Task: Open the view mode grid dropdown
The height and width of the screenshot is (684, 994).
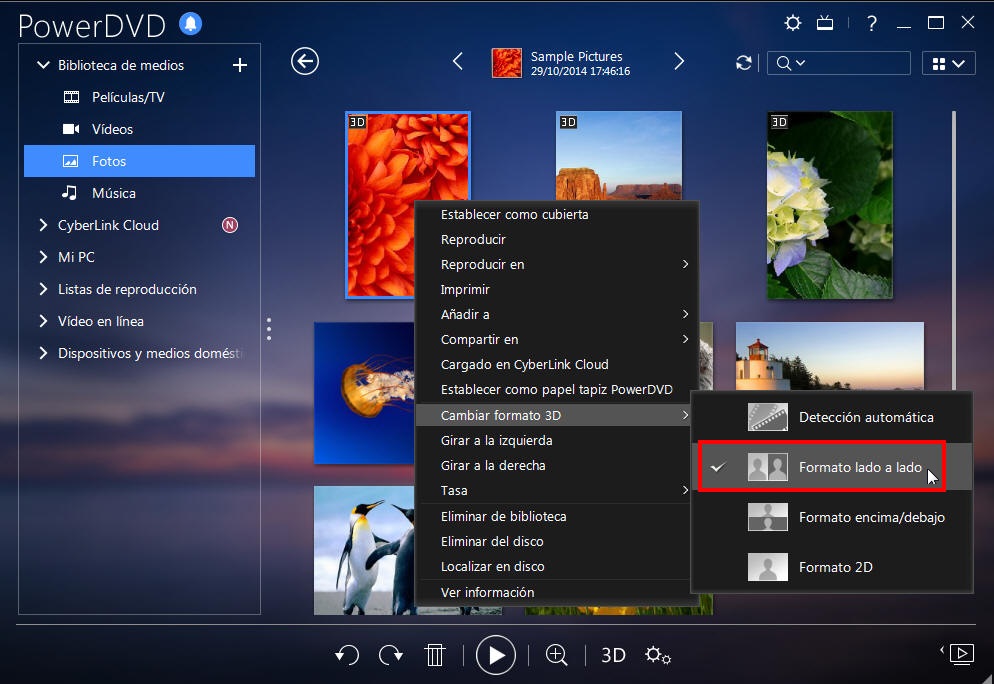Action: 948,63
